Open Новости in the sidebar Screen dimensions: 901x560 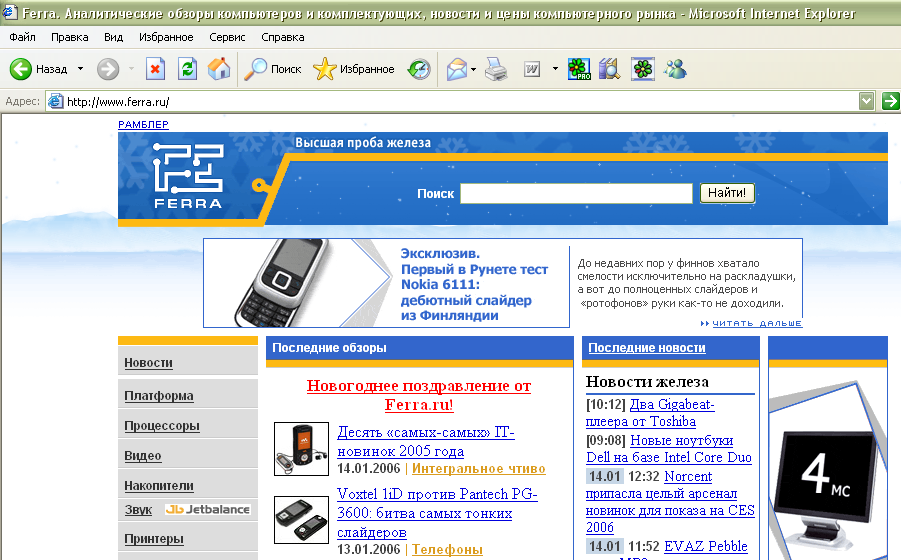point(148,363)
